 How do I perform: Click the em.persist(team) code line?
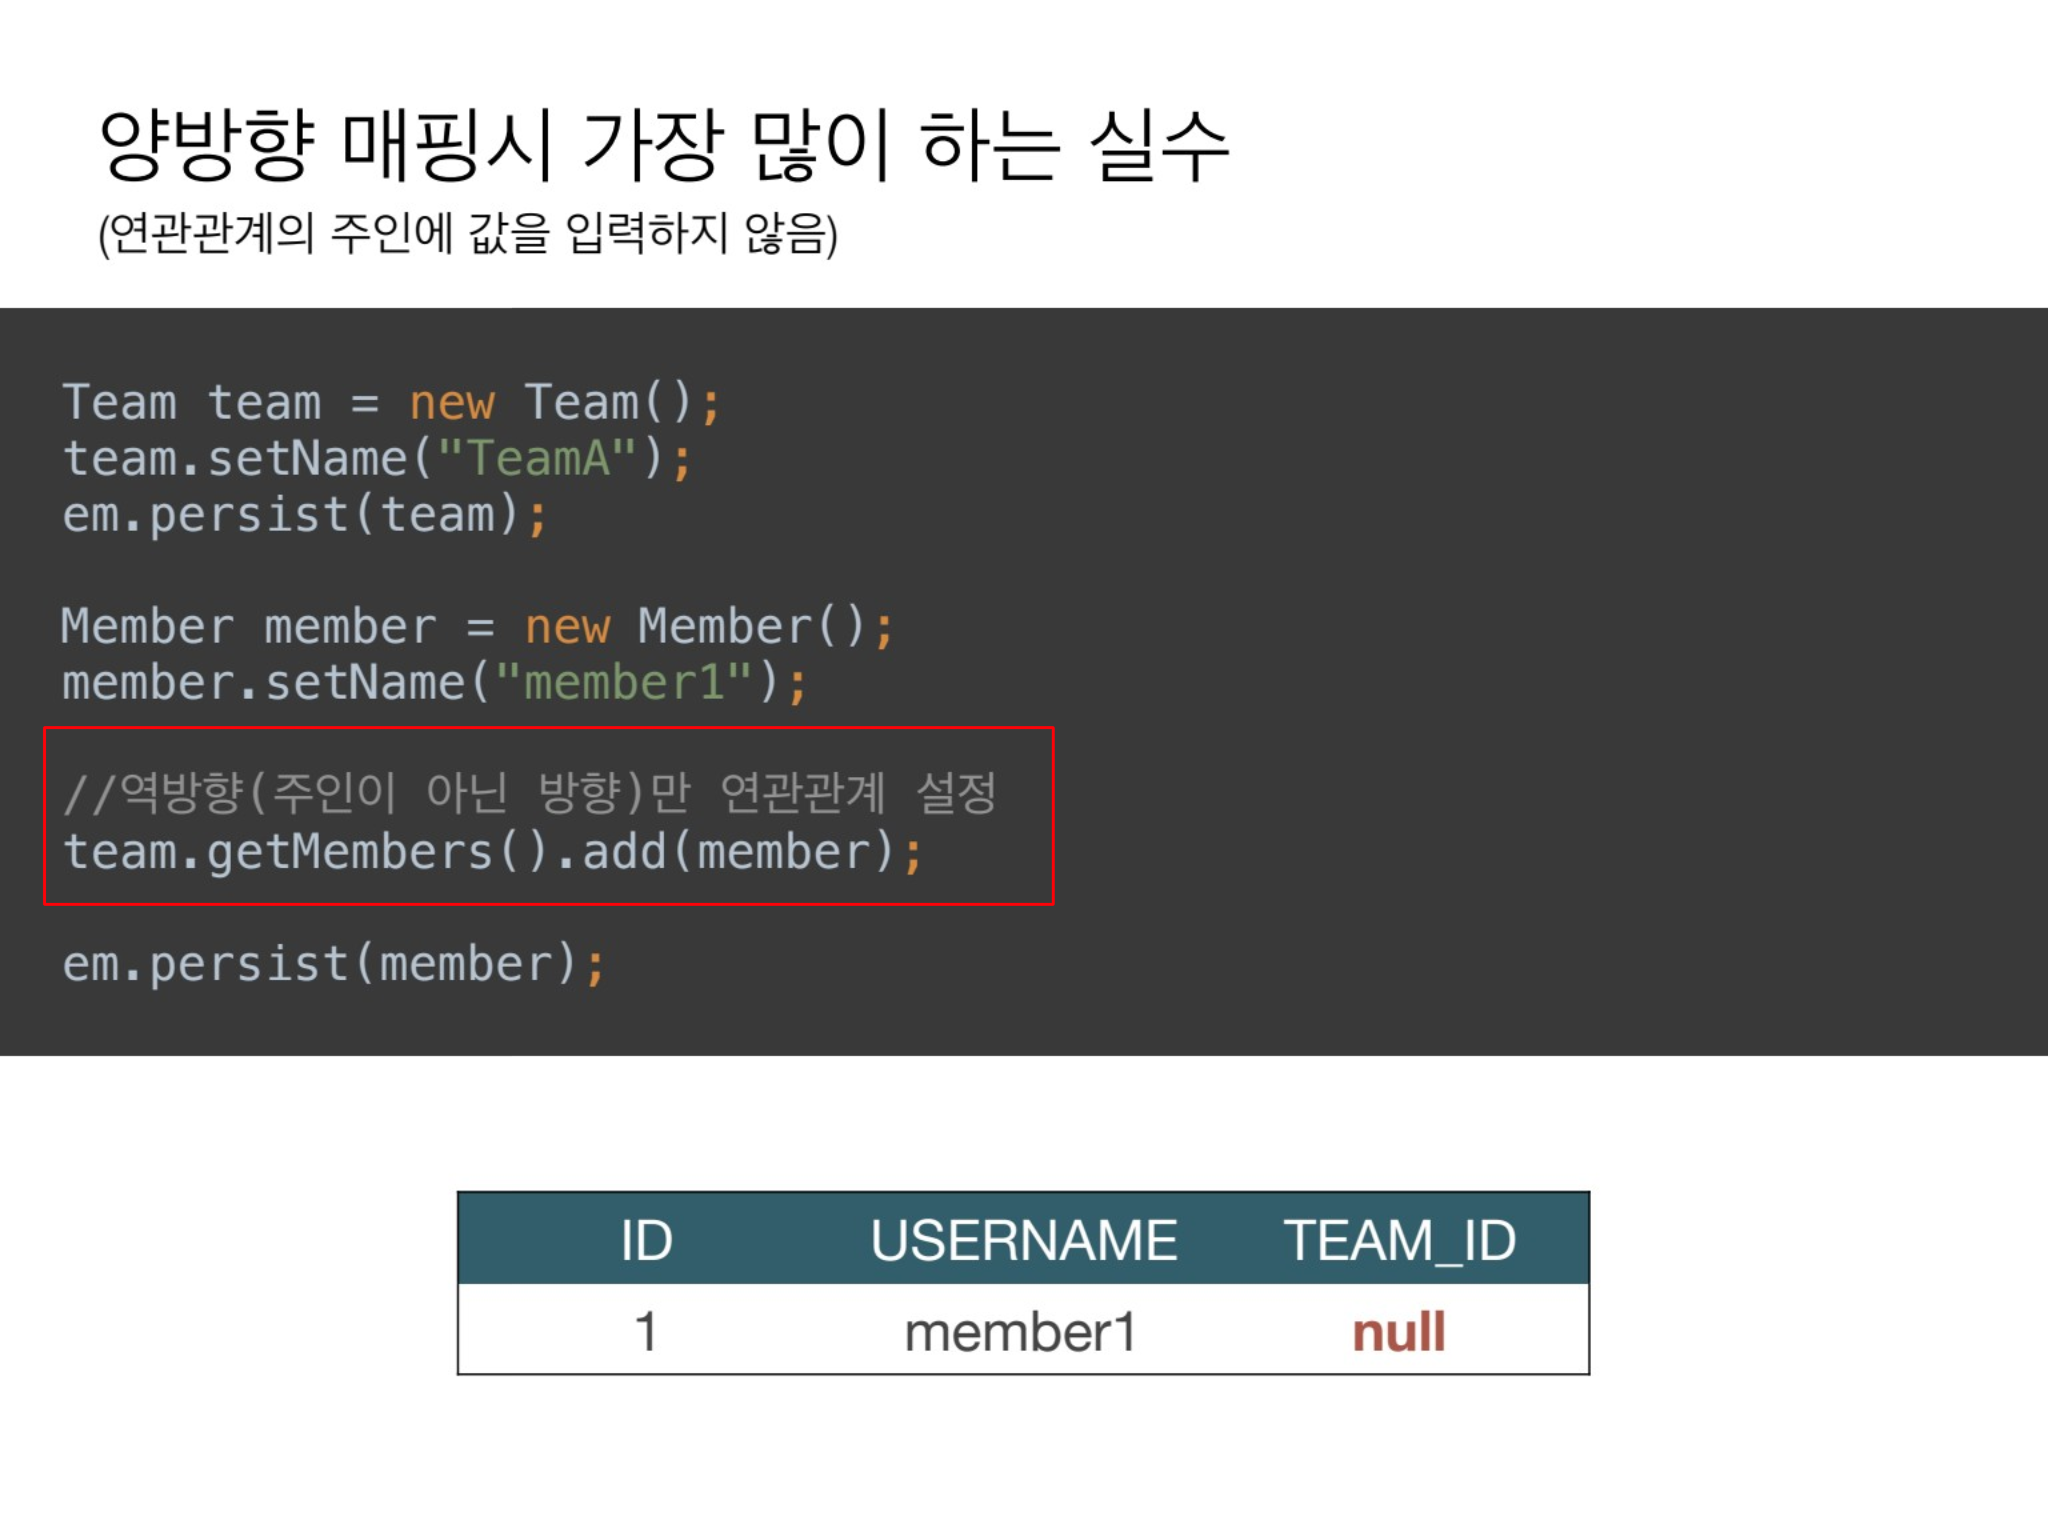(304, 515)
